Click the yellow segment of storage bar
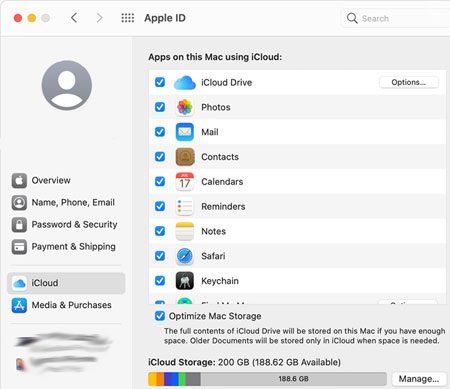Screen dimensions: 450x389 click(152, 379)
